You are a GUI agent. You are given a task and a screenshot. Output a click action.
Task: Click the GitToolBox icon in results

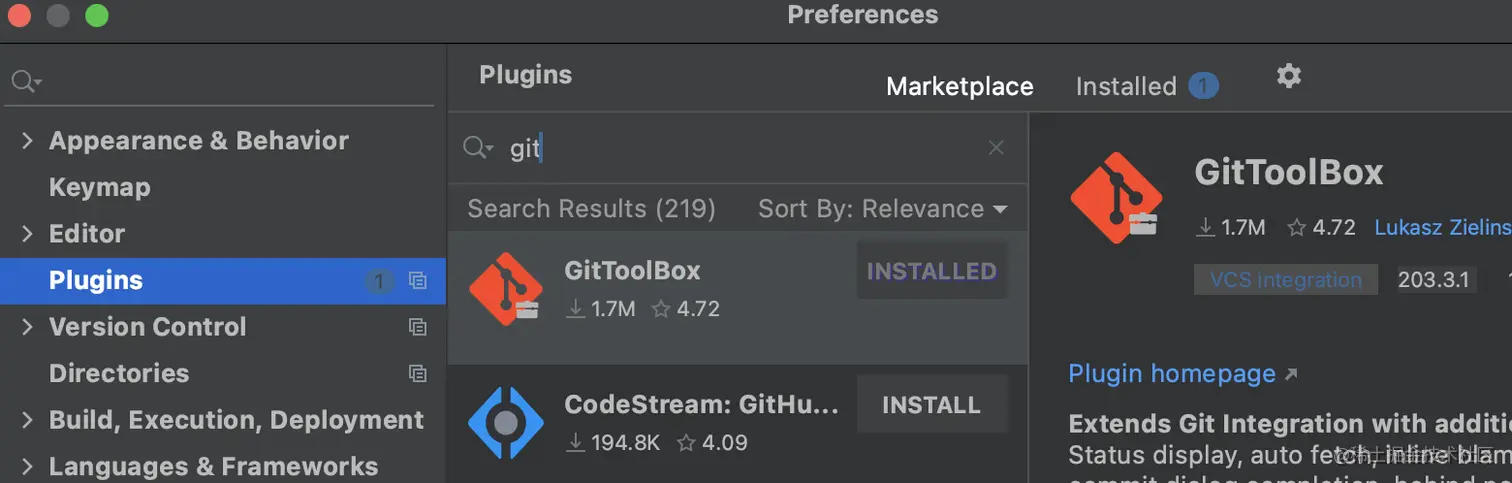(506, 289)
